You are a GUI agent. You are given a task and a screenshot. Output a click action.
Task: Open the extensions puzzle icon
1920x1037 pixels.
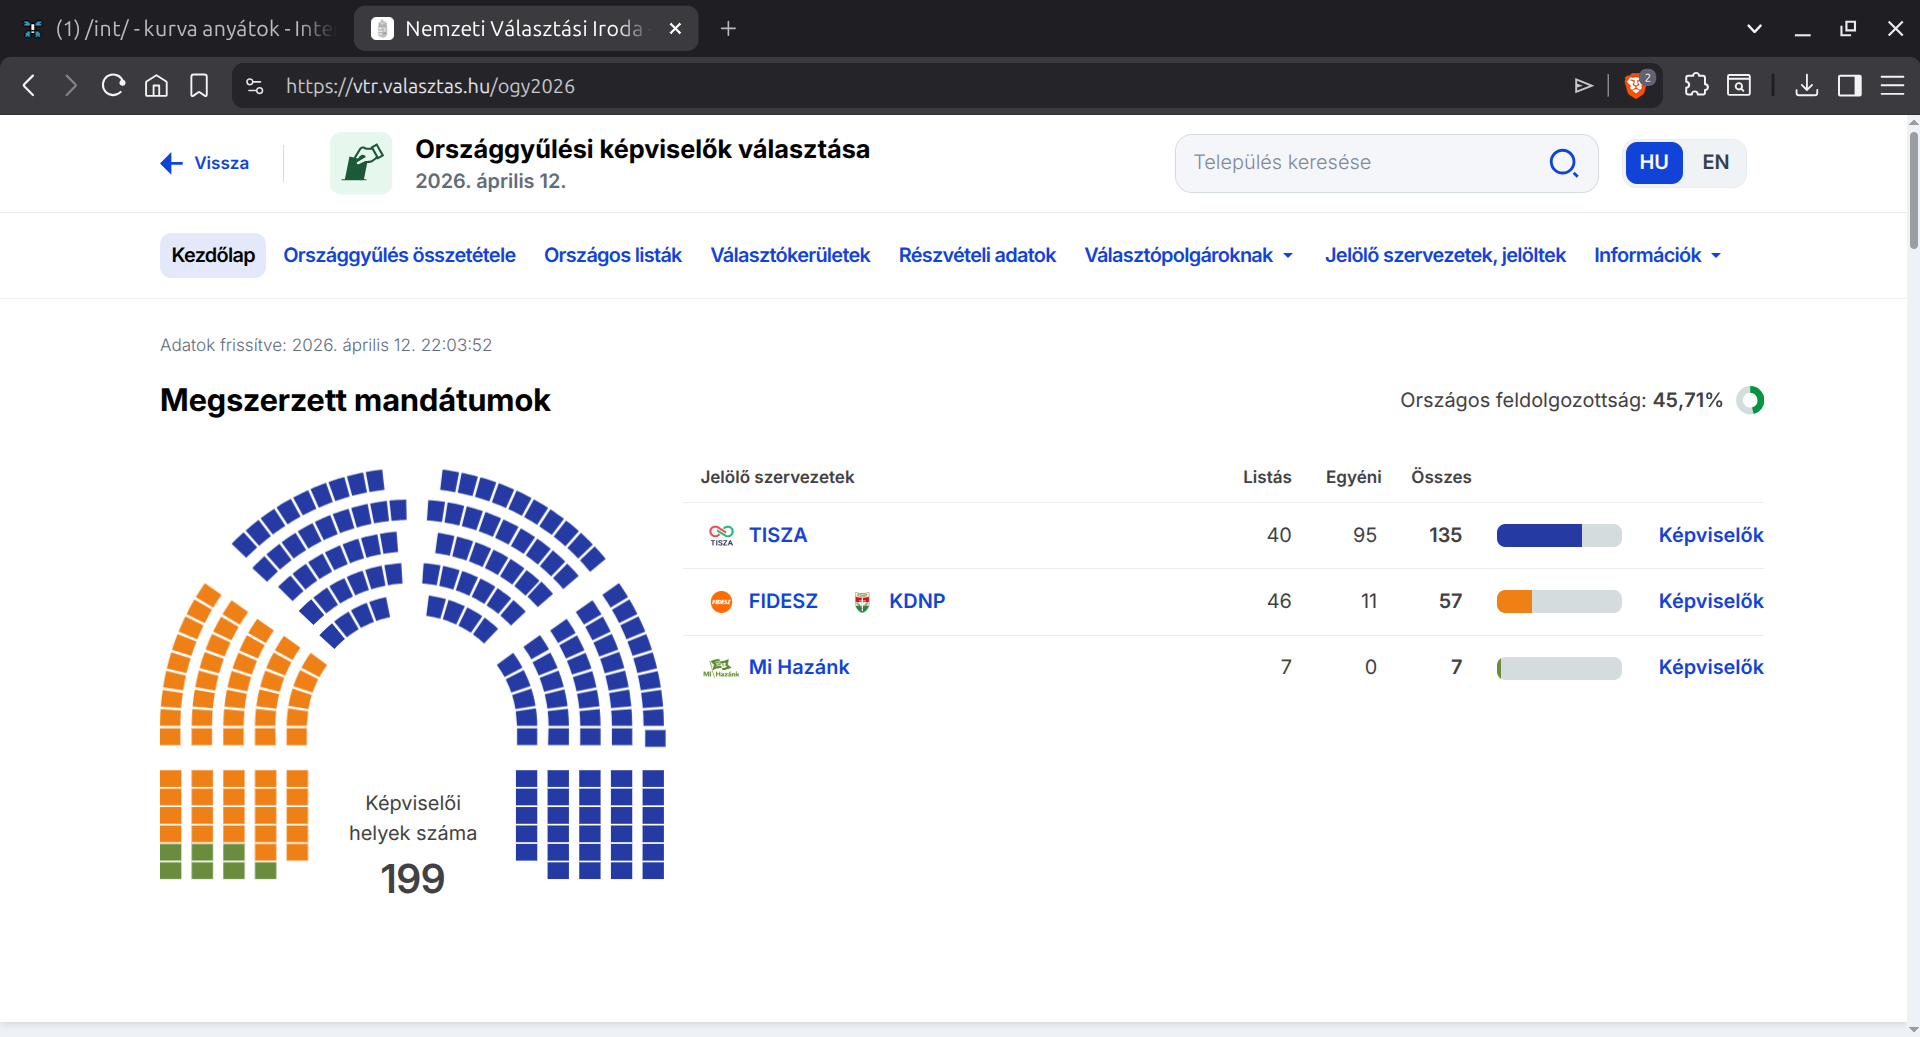tap(1696, 86)
